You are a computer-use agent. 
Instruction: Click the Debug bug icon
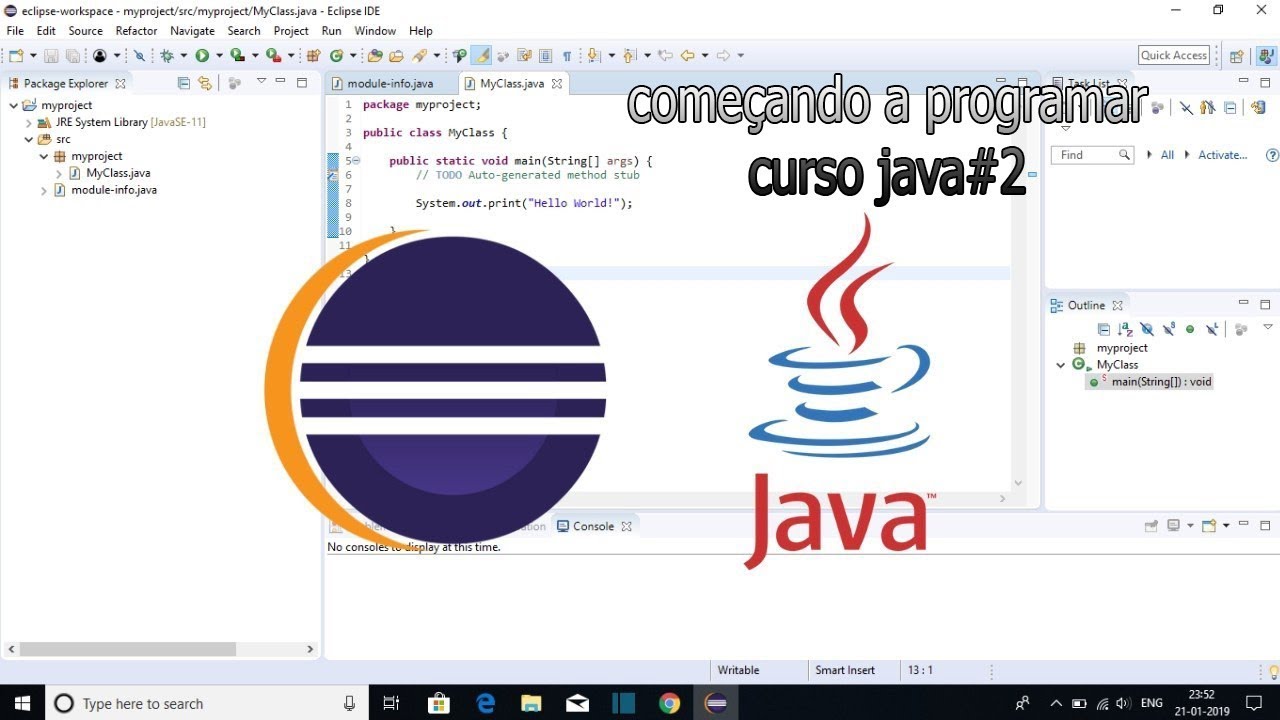click(x=167, y=55)
